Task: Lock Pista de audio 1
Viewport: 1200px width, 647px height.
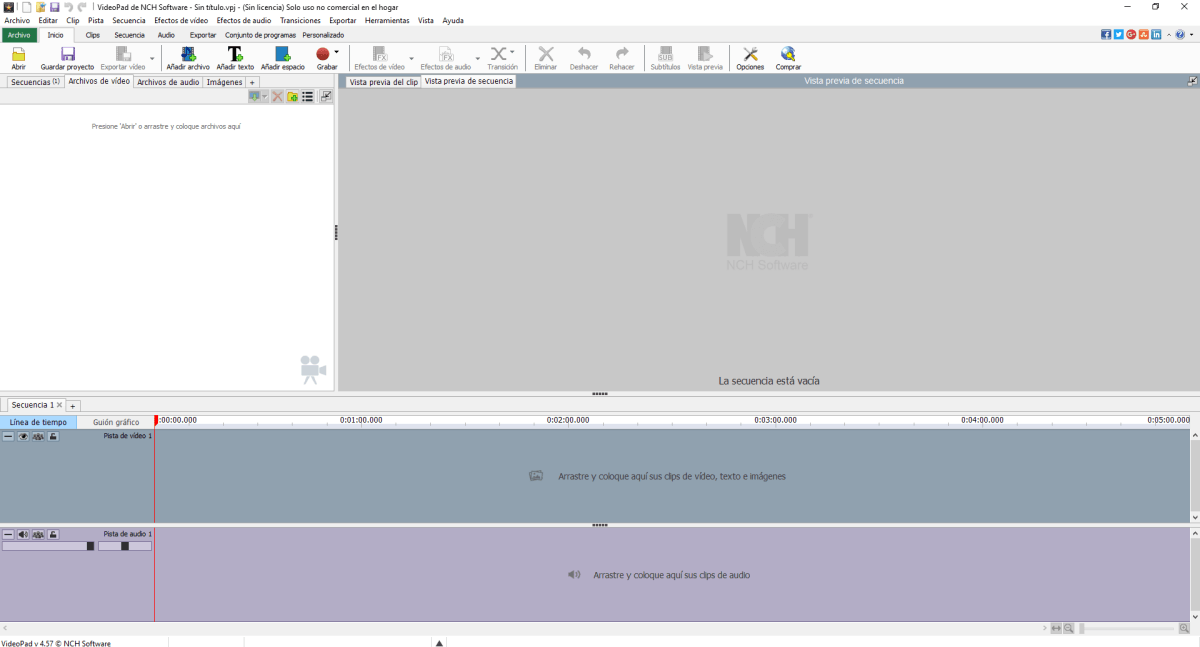Action: 53,535
